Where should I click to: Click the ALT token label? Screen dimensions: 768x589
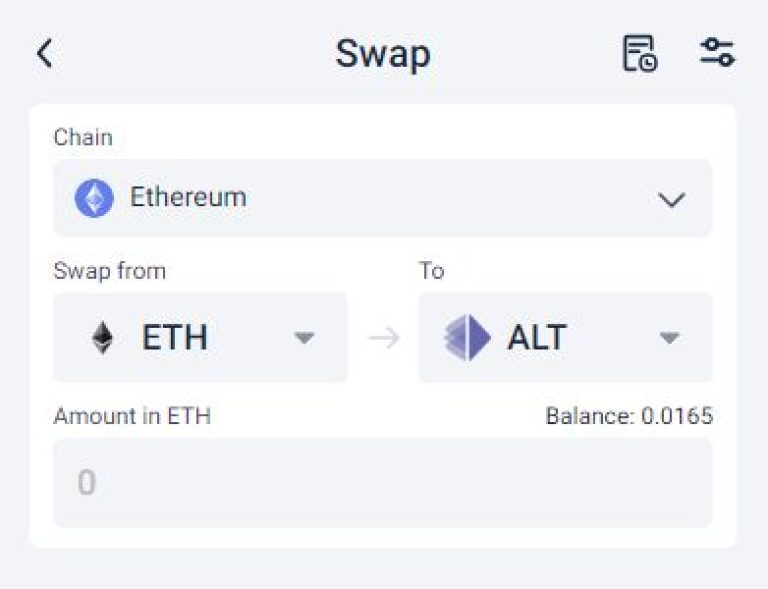537,337
